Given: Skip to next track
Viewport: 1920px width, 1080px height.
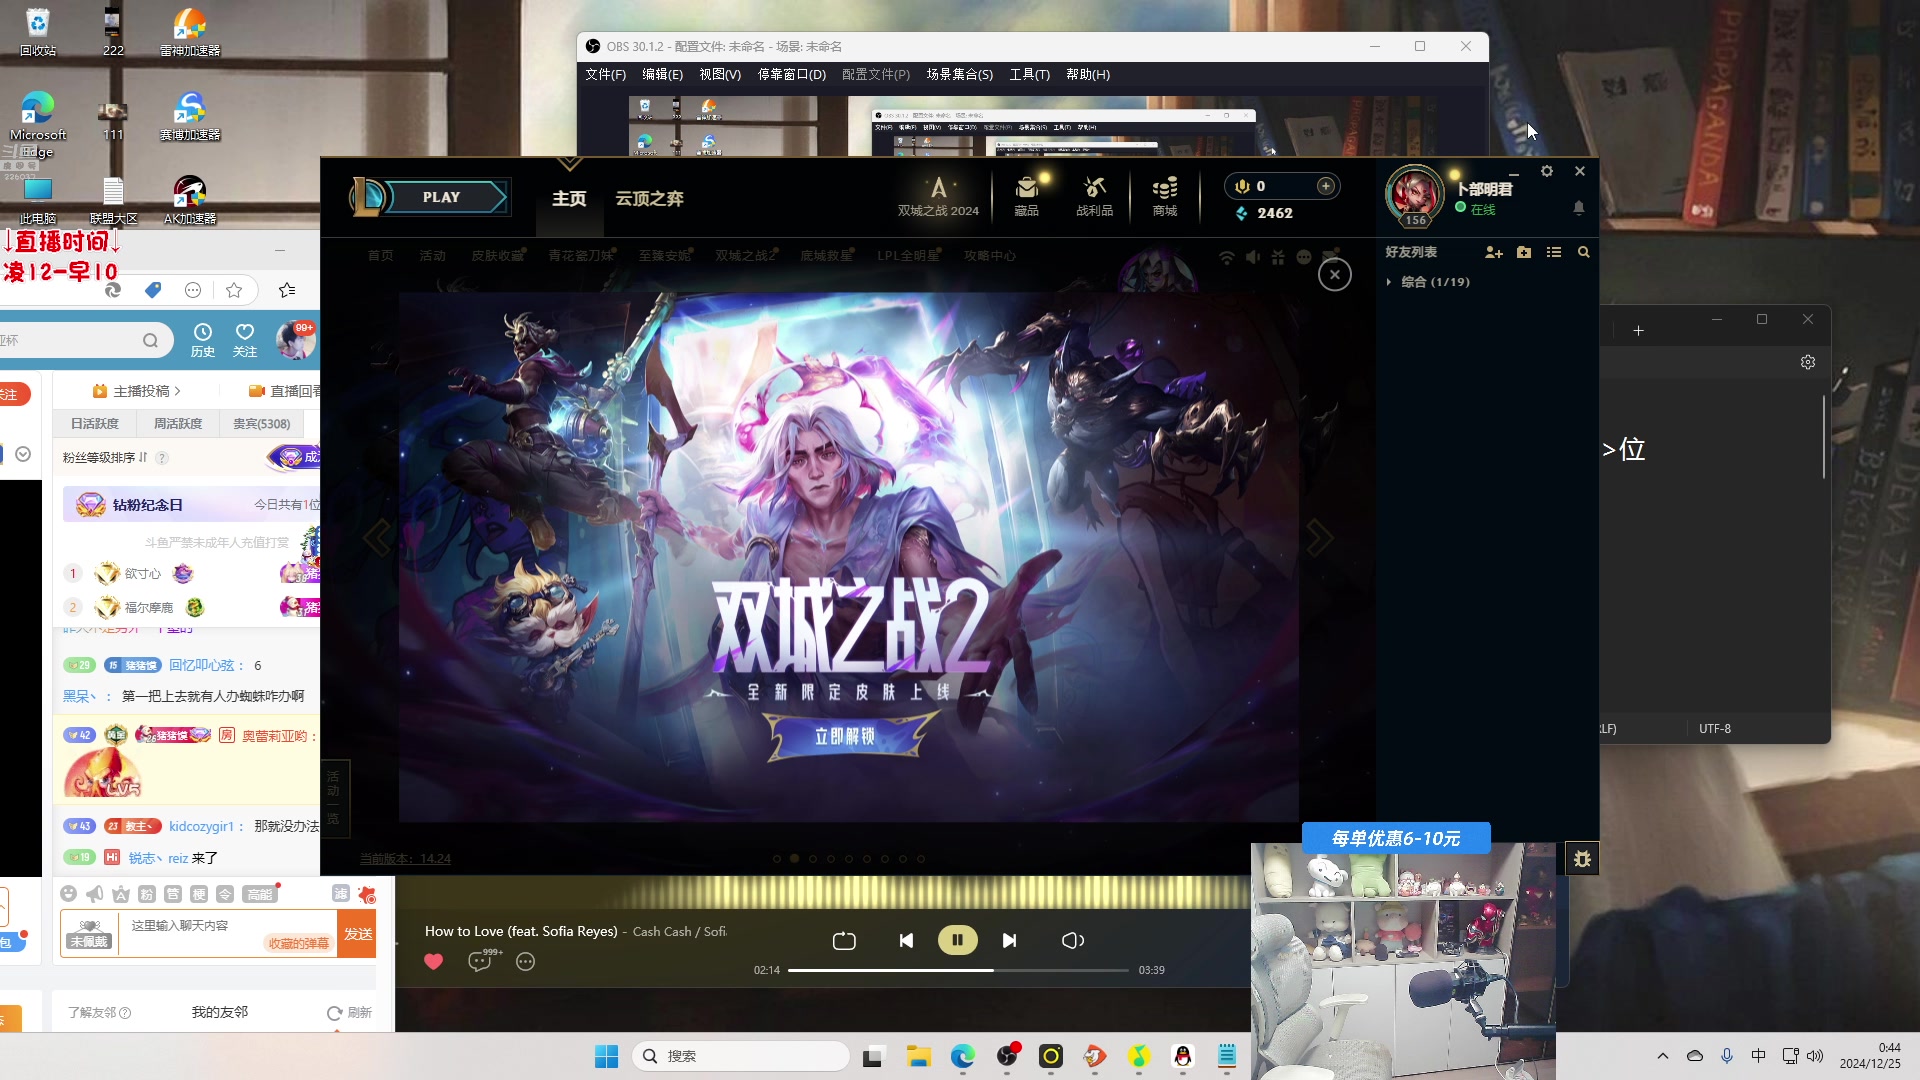Looking at the screenshot, I should (1009, 940).
